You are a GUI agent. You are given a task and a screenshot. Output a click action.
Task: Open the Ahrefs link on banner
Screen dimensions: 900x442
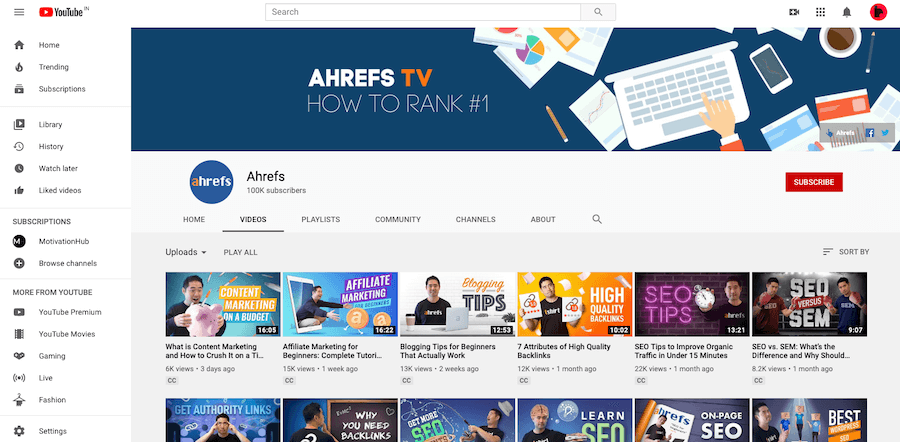coord(841,133)
